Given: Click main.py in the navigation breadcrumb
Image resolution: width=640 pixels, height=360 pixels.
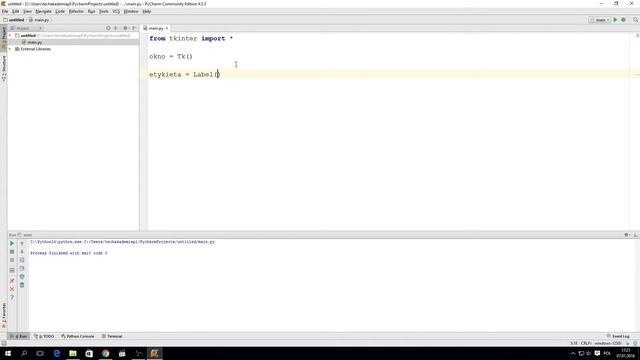Looking at the screenshot, I should [39, 20].
